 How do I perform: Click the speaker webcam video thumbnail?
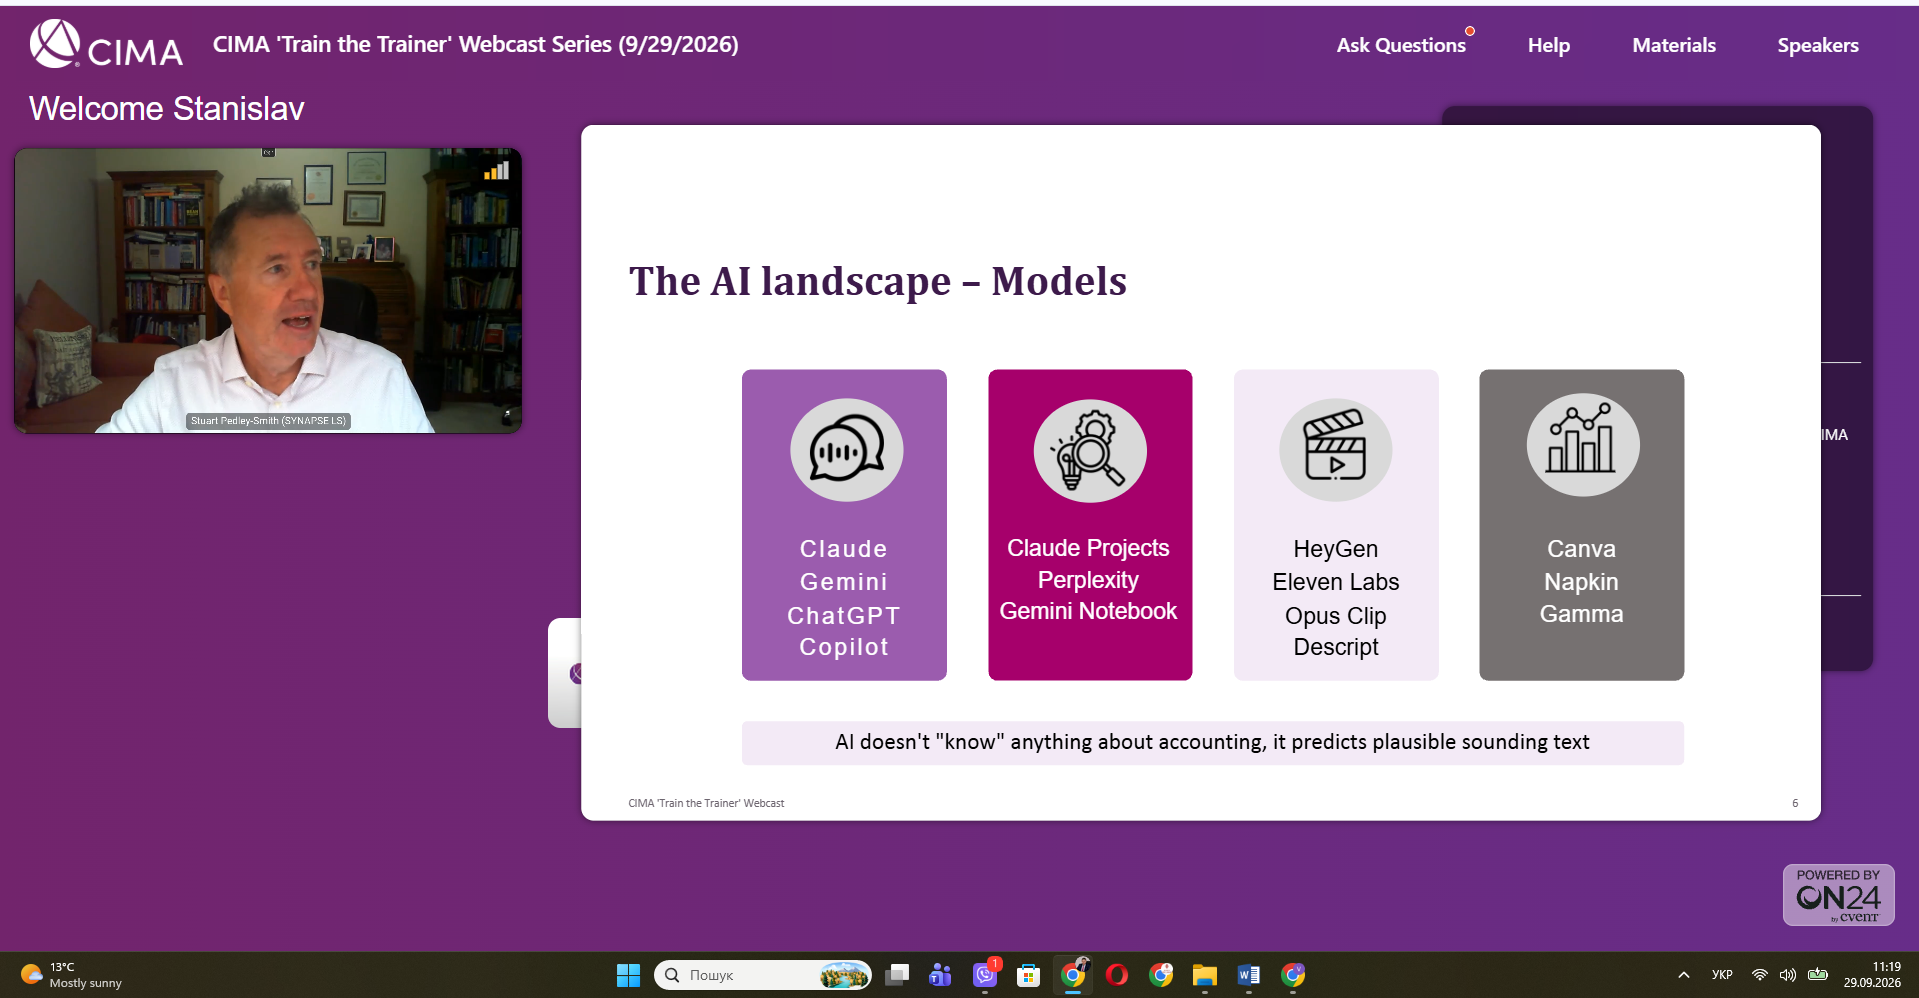pyautogui.click(x=268, y=291)
